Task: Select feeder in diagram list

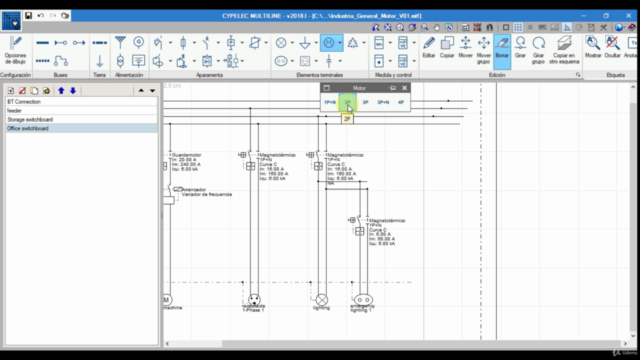Action: pyautogui.click(x=81, y=111)
